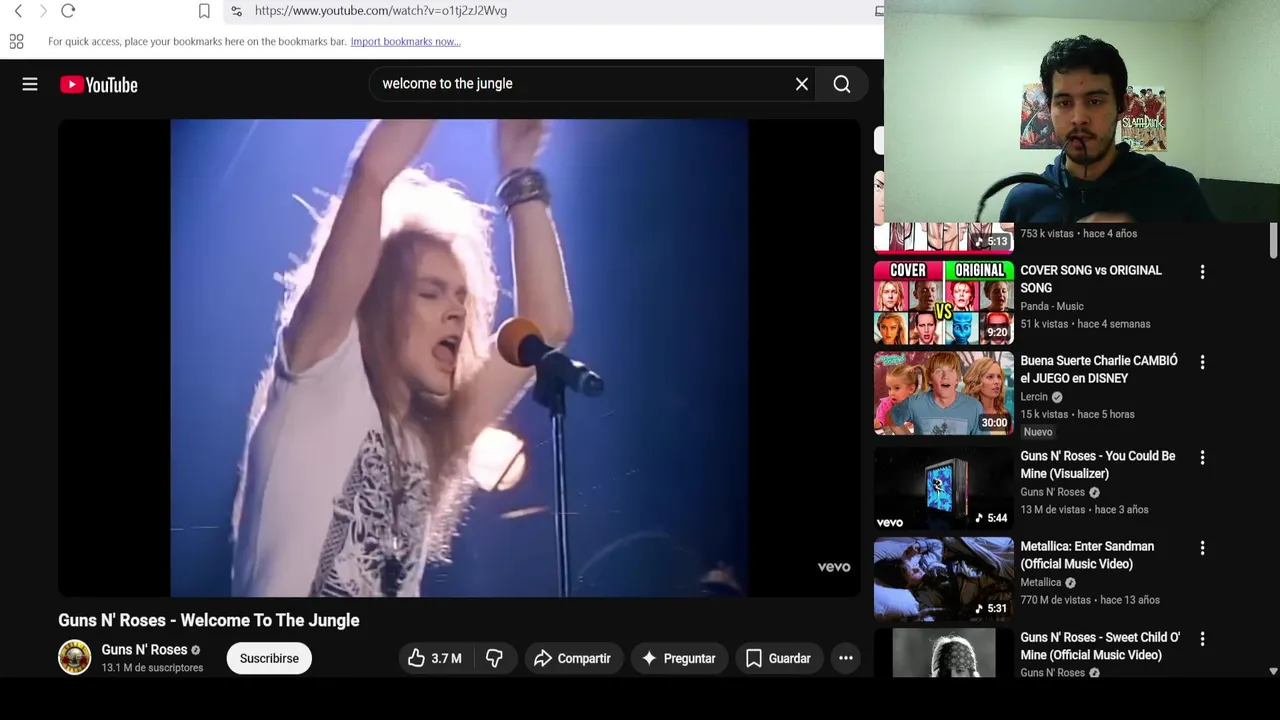
Task: Open 'Buena Suerte Charlie CAMBIÓ el JUEGO' title
Action: point(1099,369)
